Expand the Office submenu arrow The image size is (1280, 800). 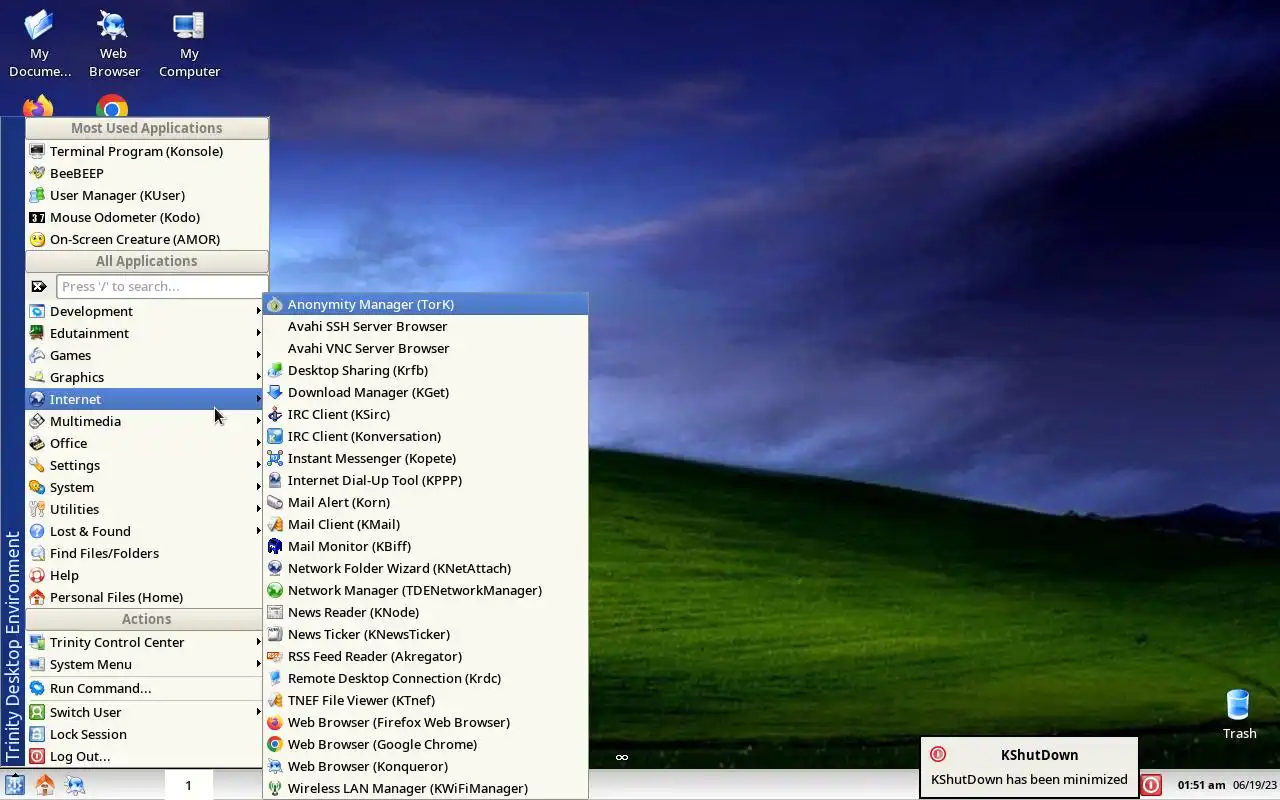pyautogui.click(x=259, y=443)
